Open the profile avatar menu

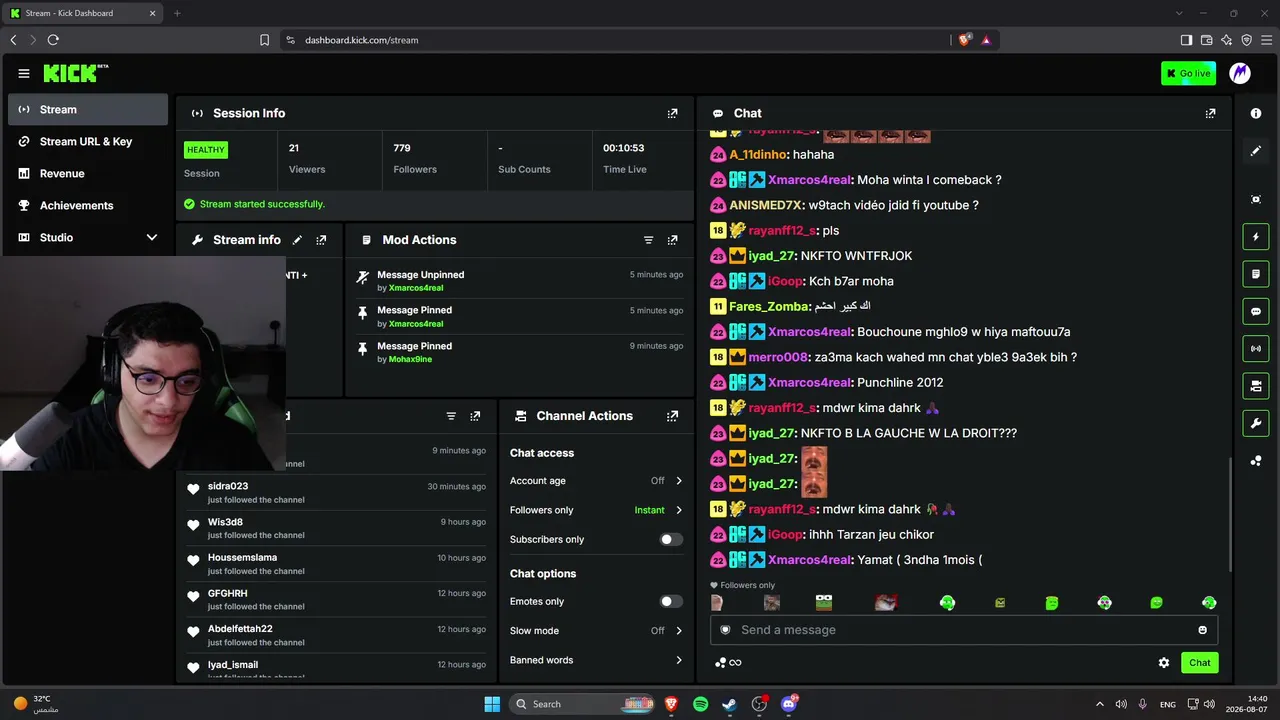(1240, 73)
